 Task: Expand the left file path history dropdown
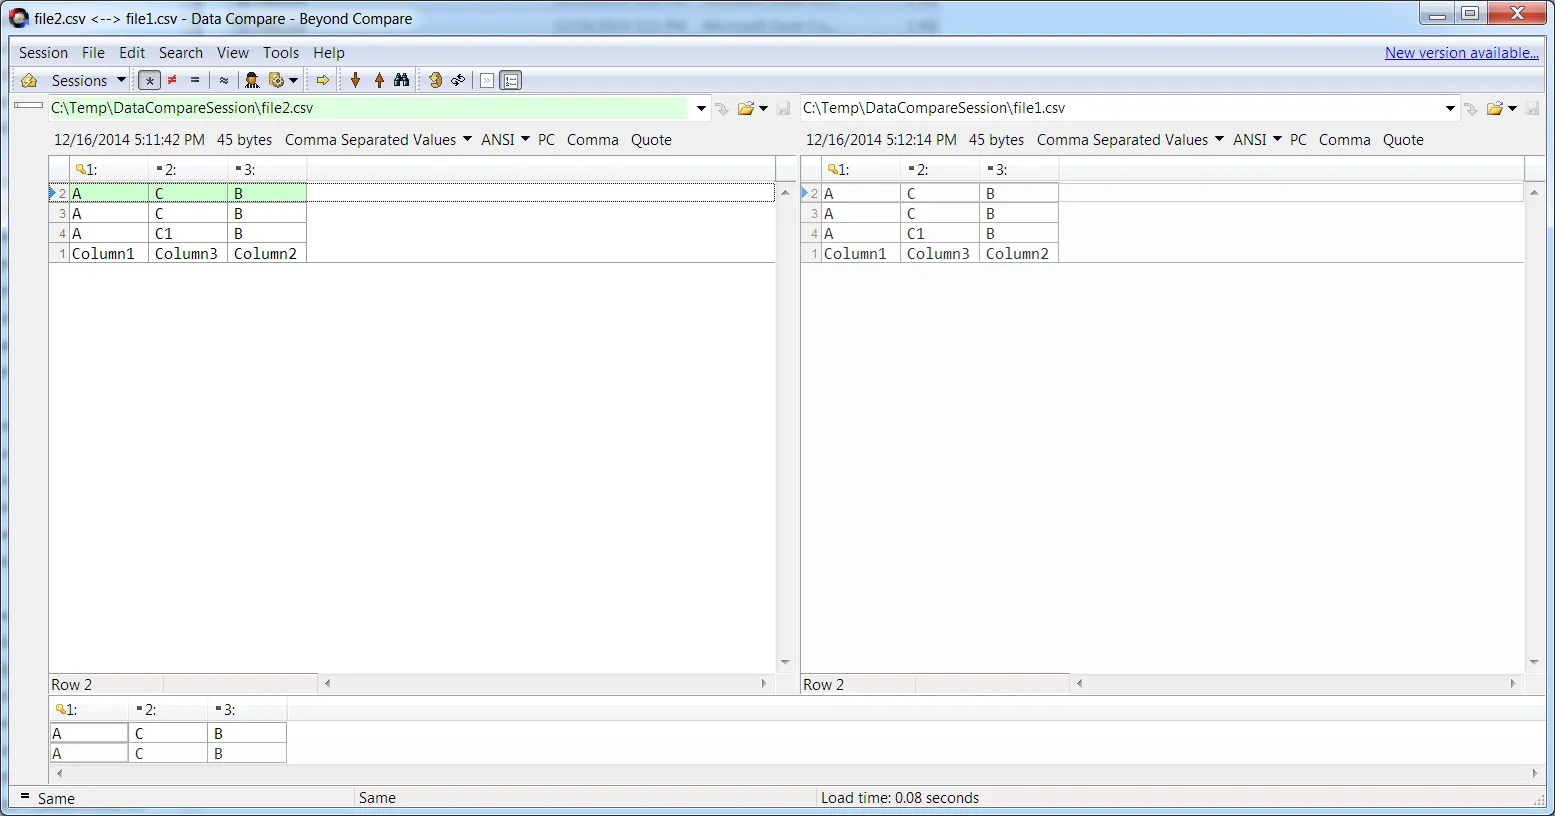coord(701,108)
